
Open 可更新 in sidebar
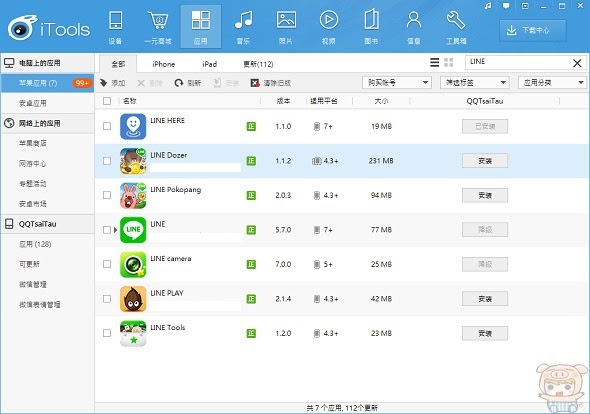[x=29, y=264]
